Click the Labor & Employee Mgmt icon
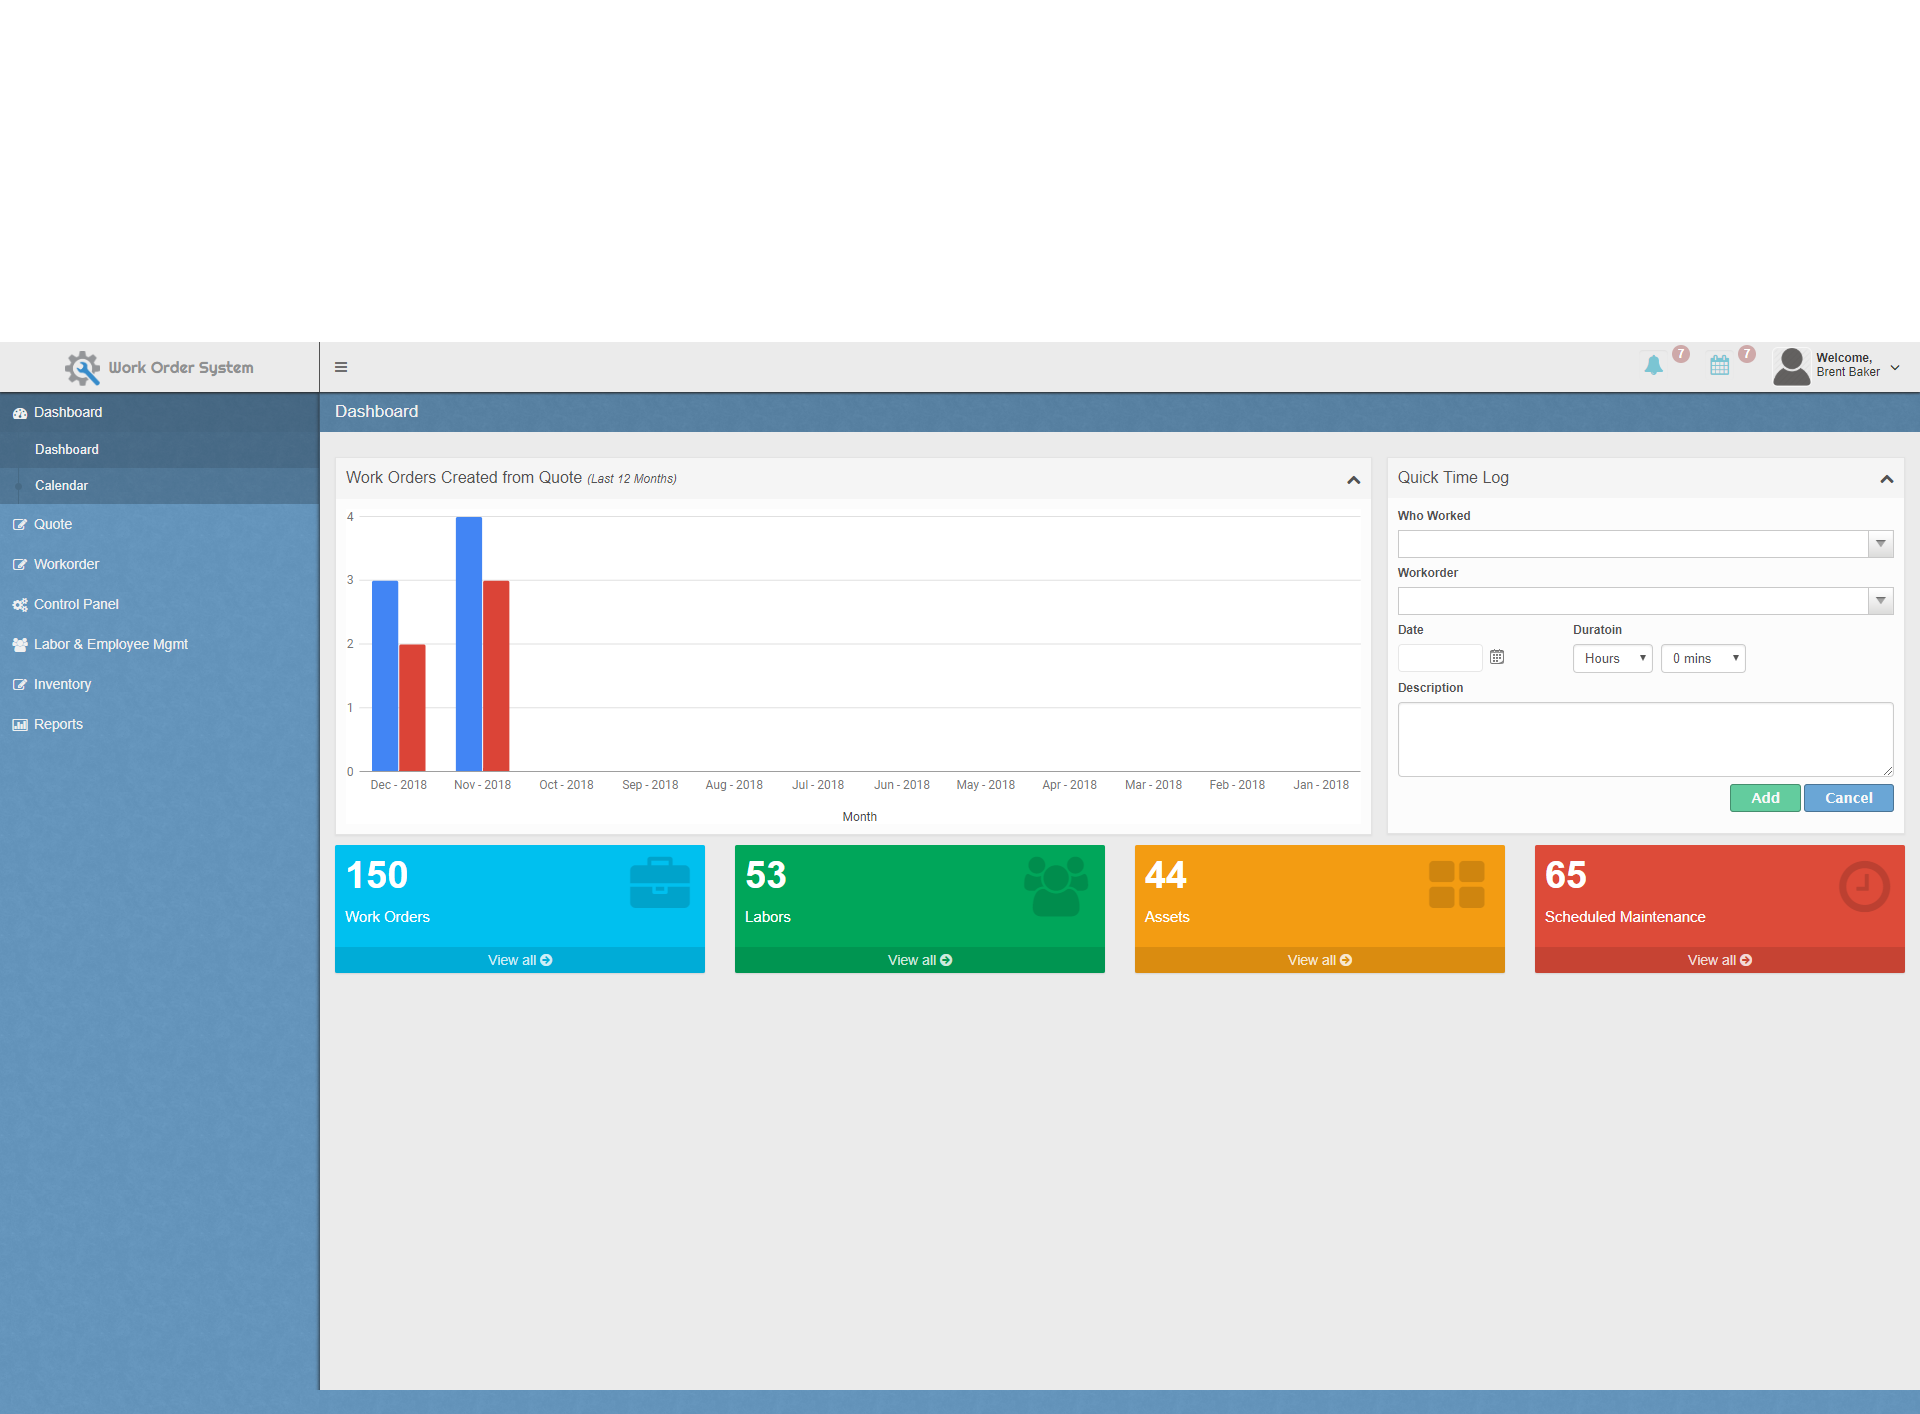 (x=22, y=644)
